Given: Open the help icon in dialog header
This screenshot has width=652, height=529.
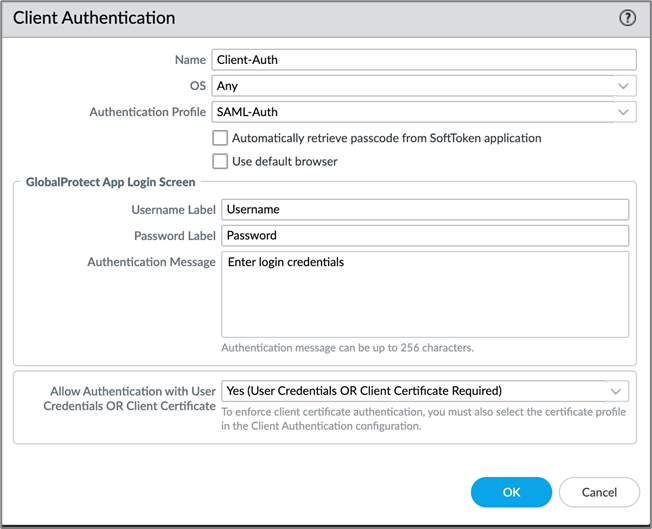Looking at the screenshot, I should coord(627,18).
